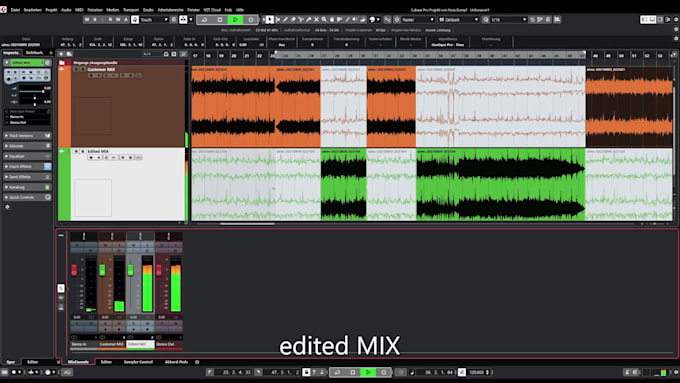
Task: Open the Studio menu
Action: tap(148, 10)
